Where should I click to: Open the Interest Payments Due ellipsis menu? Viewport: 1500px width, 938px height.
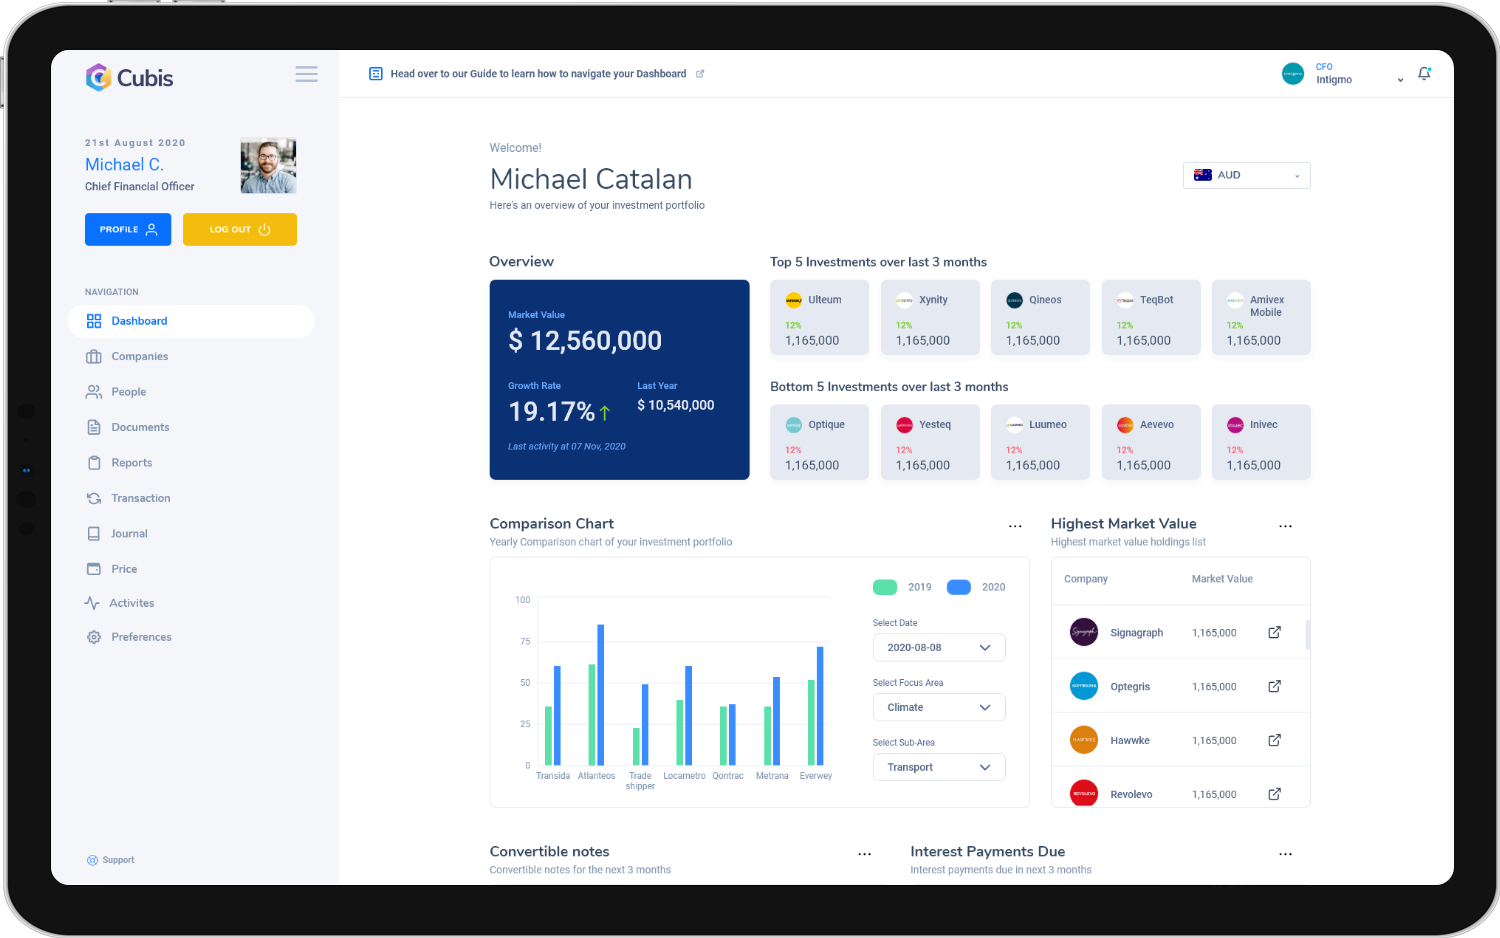(x=1285, y=853)
